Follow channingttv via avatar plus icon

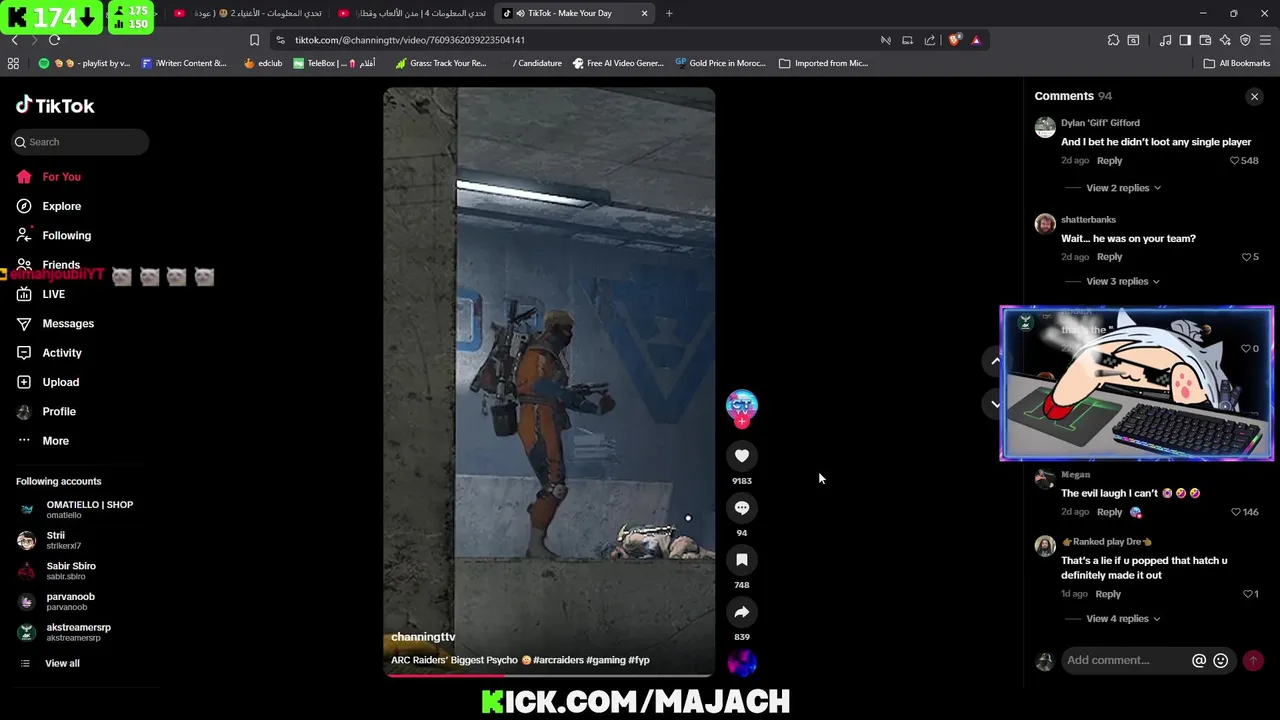pyautogui.click(x=741, y=422)
